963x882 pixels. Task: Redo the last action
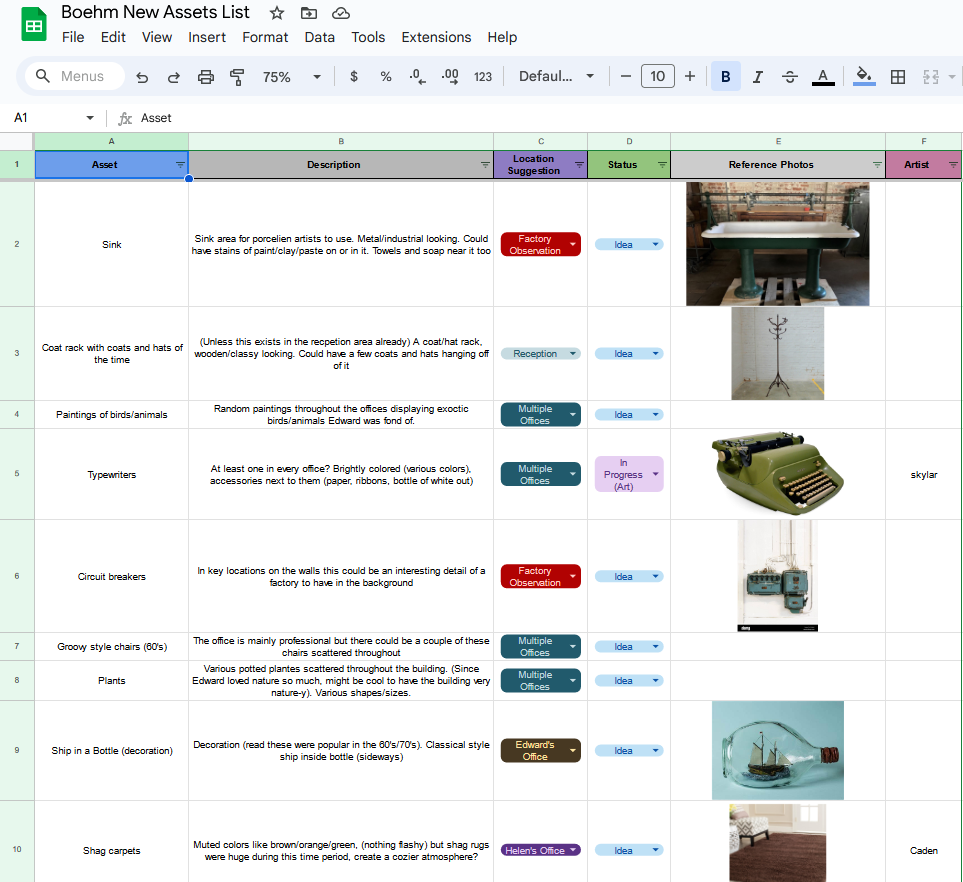click(174, 77)
